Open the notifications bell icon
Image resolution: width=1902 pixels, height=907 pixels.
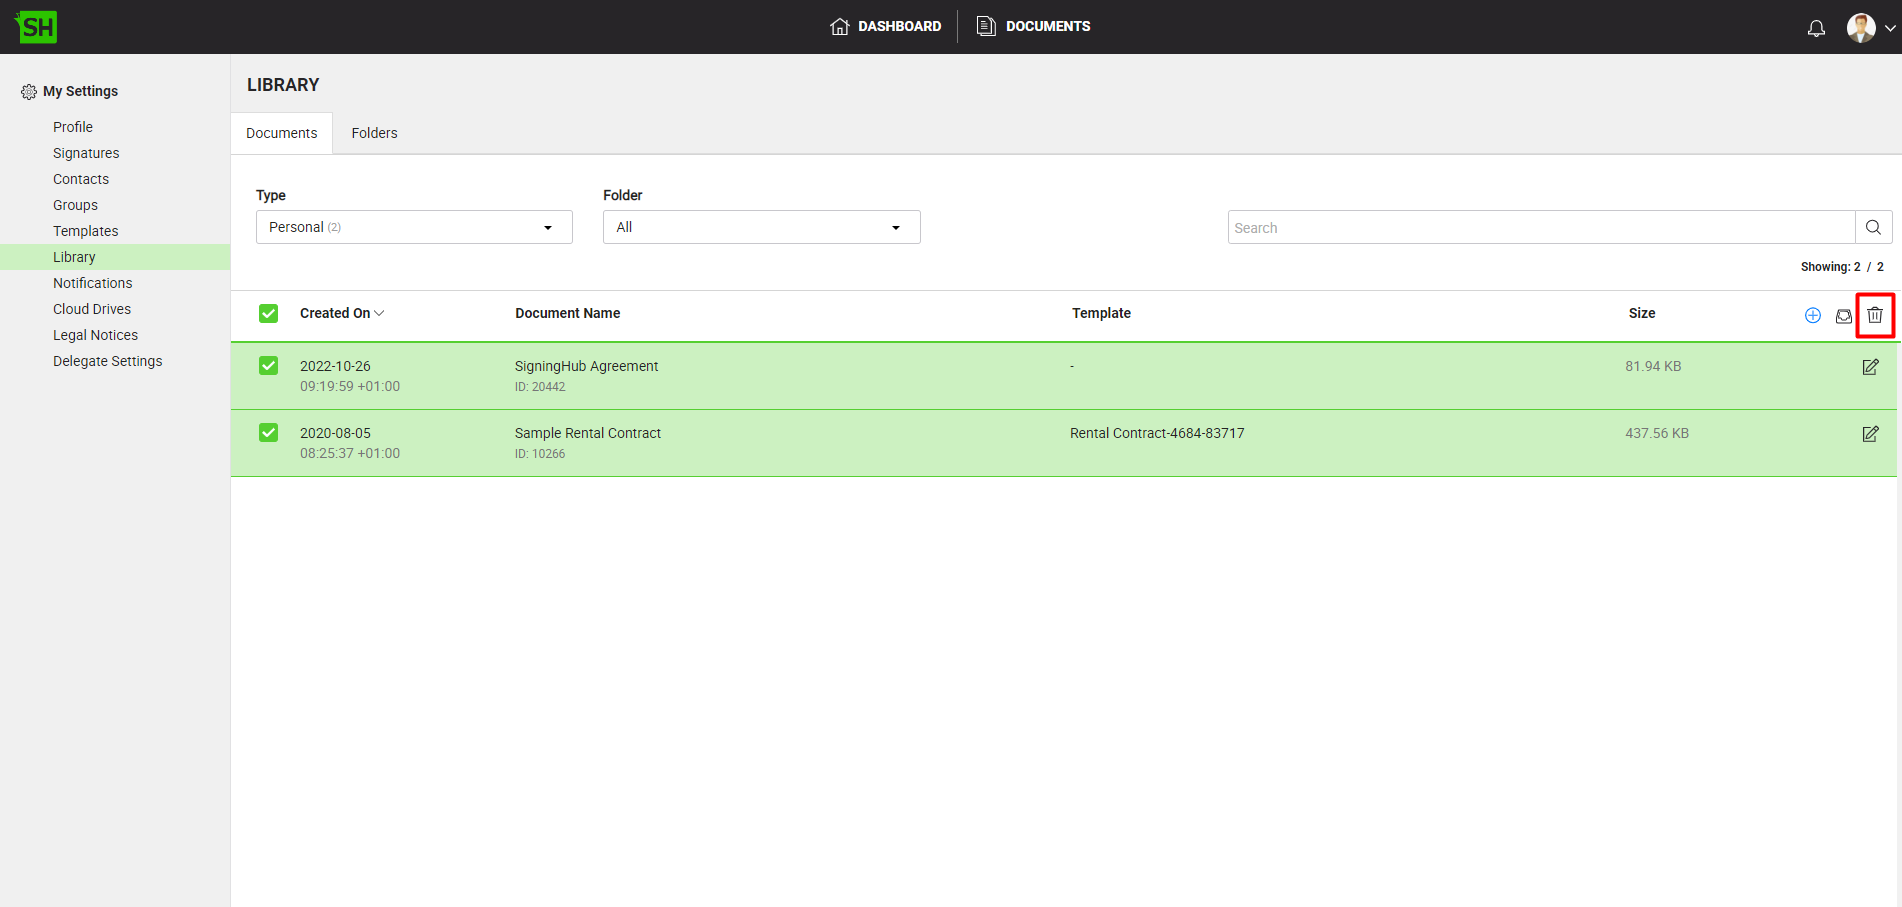point(1816,28)
